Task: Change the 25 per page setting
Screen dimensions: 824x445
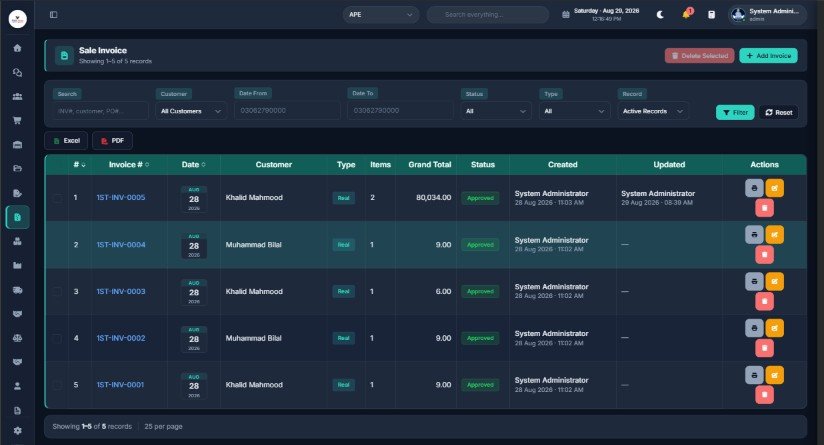Action: click(163, 427)
